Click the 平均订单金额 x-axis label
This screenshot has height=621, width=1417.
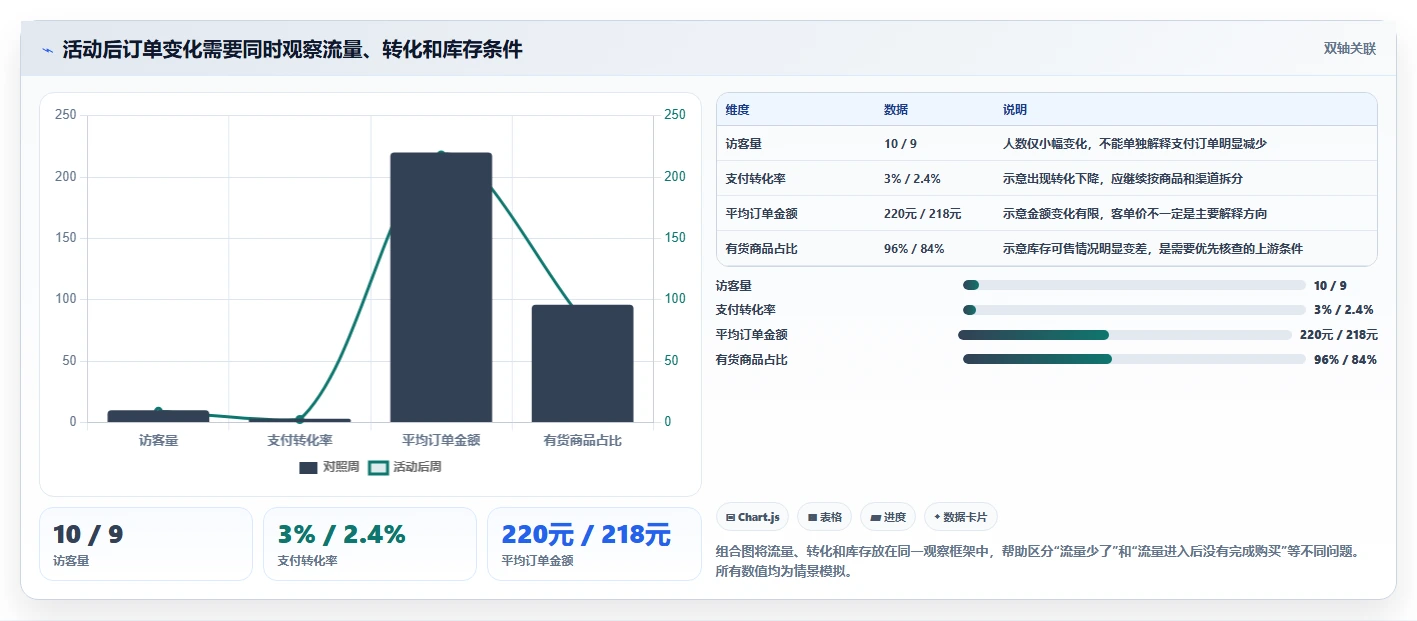(441, 440)
